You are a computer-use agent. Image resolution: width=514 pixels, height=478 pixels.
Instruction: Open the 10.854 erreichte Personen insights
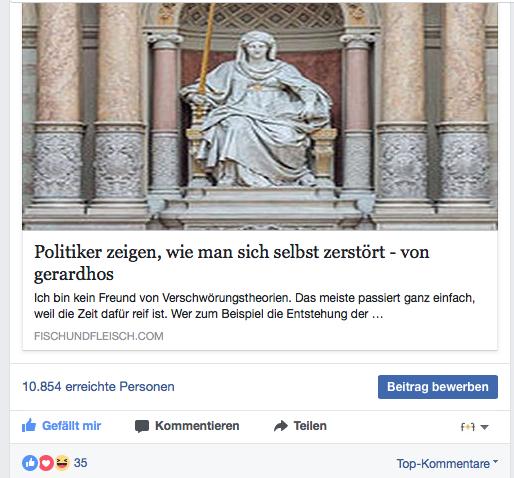pyautogui.click(x=98, y=387)
